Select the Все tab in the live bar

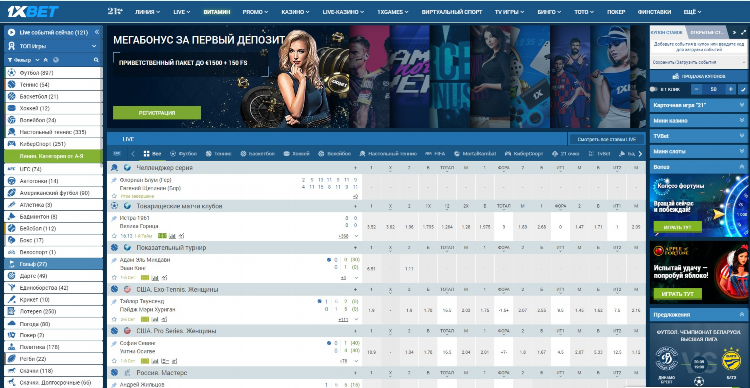(152, 154)
